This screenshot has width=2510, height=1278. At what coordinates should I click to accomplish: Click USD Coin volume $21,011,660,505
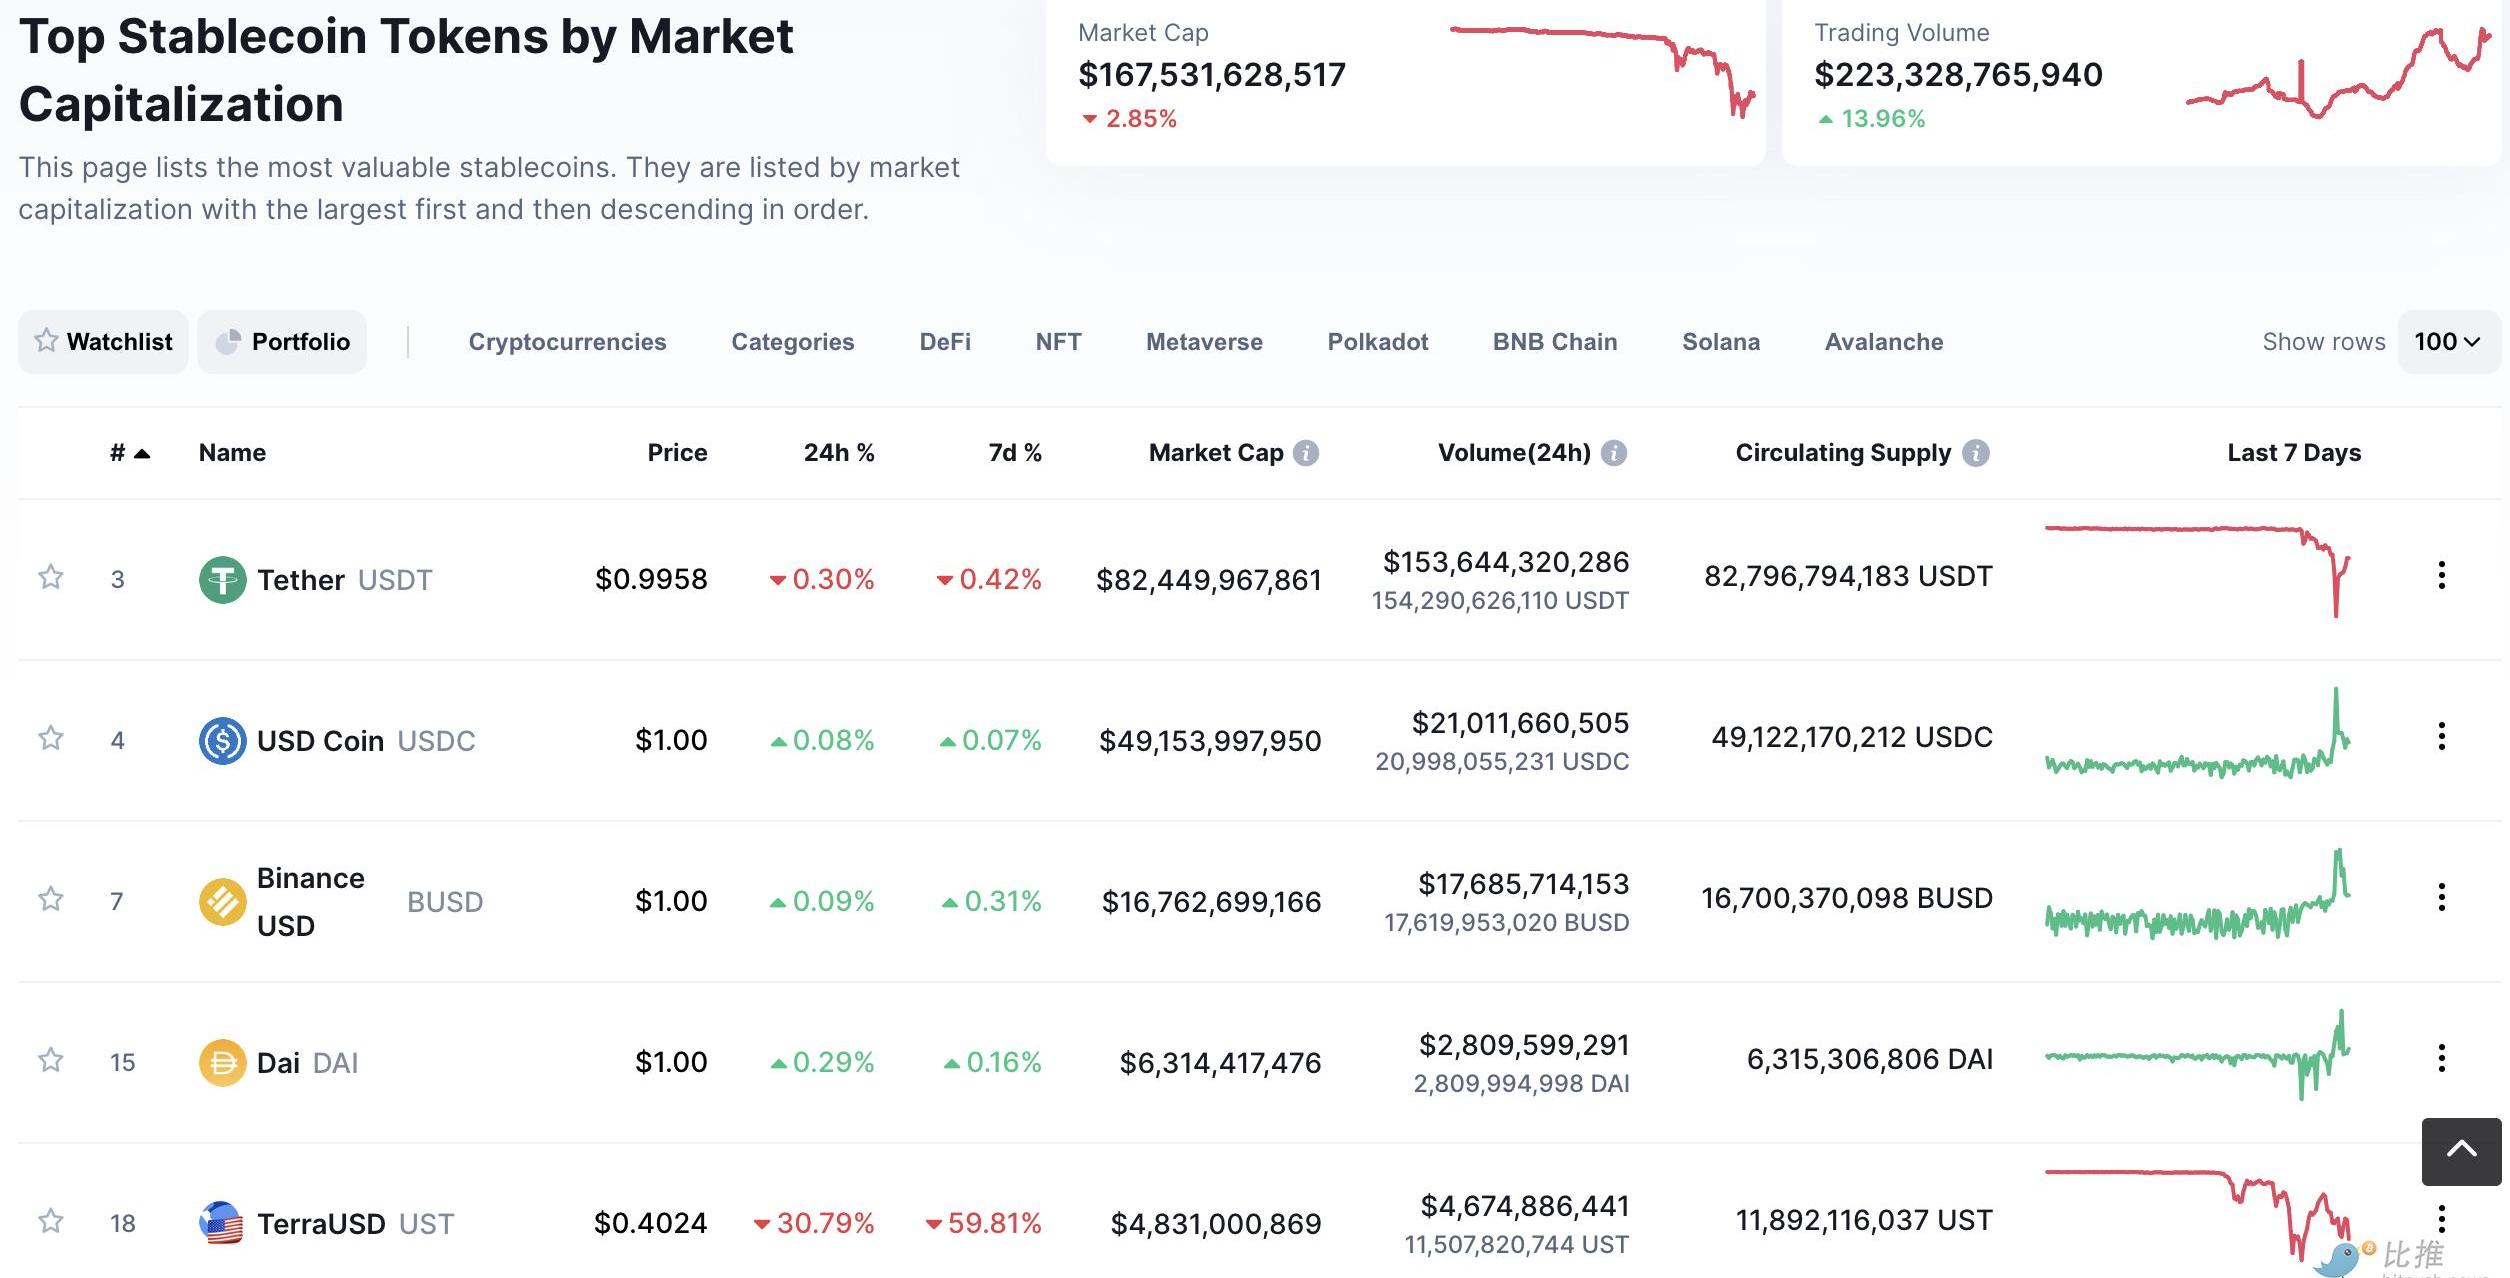pyautogui.click(x=1520, y=723)
